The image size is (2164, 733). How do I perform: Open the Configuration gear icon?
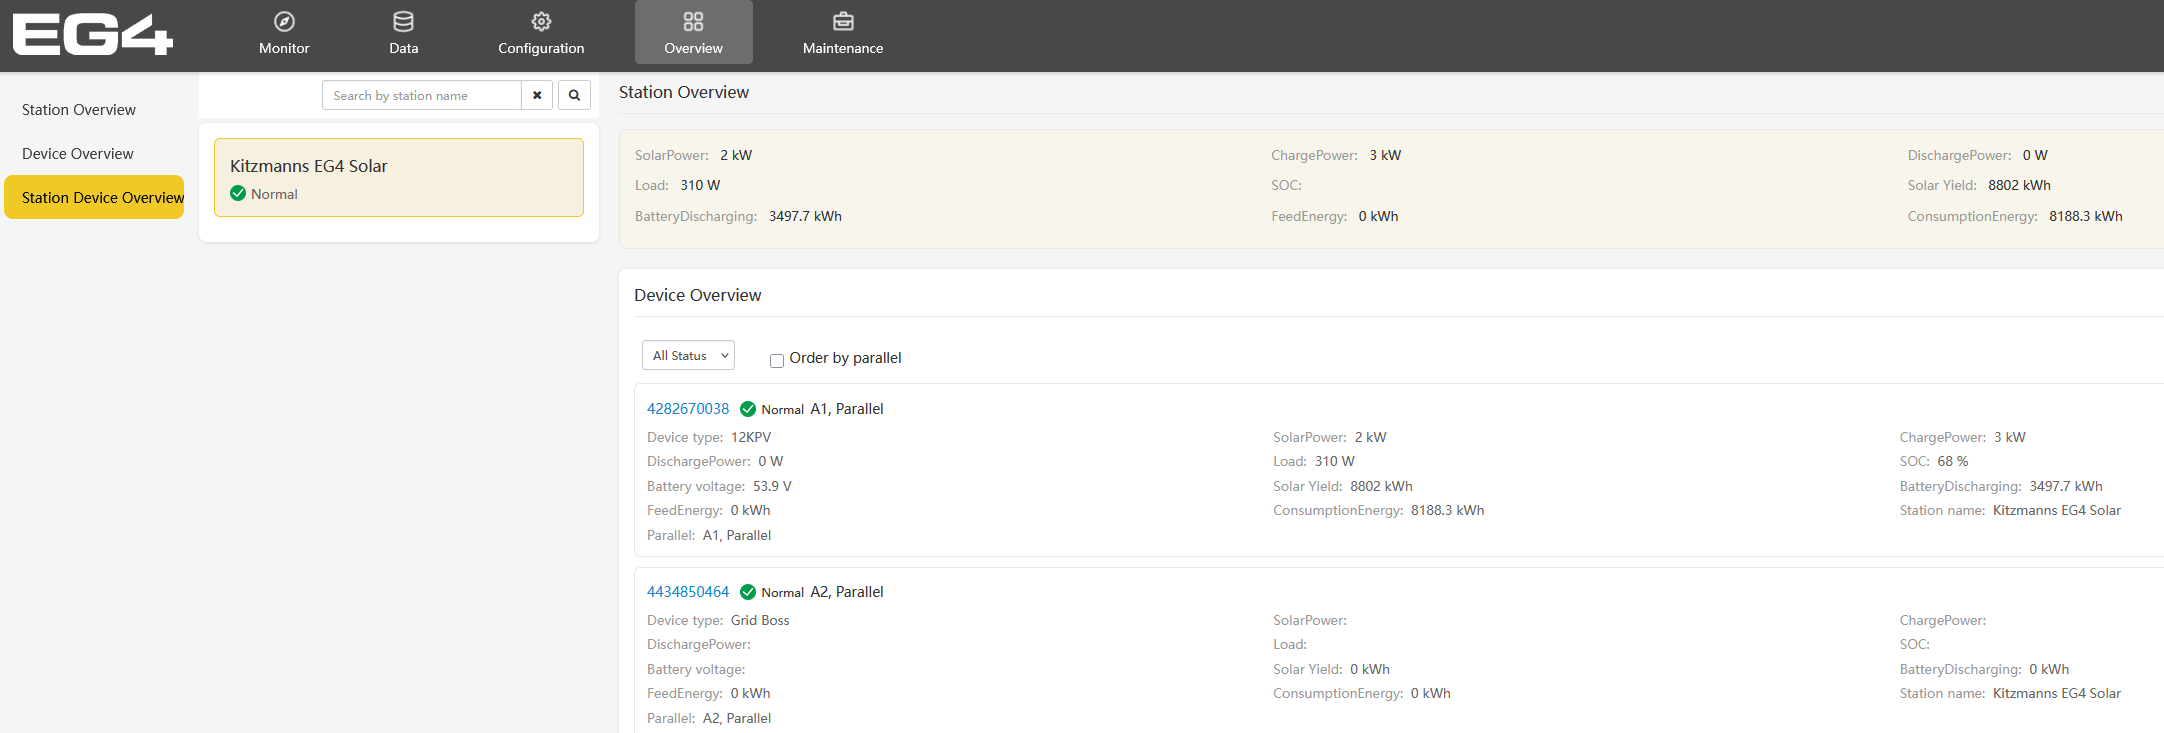click(x=541, y=22)
